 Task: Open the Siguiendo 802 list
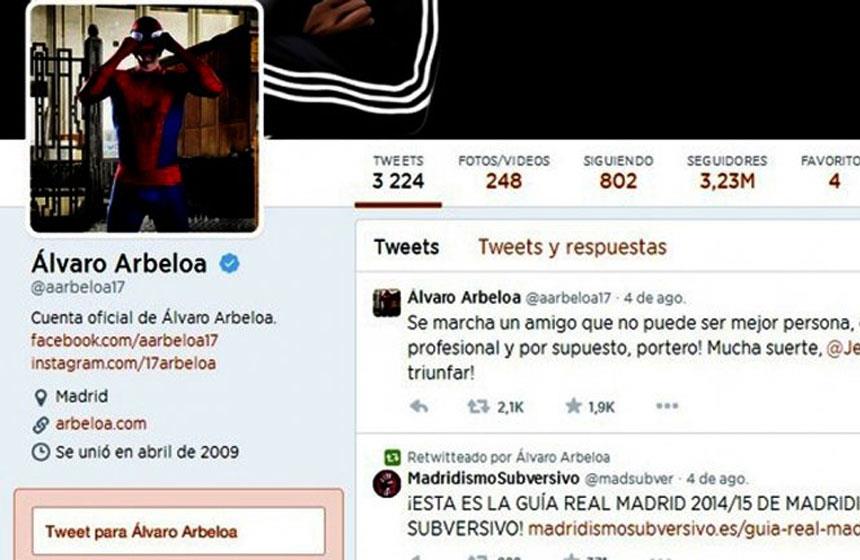point(618,173)
